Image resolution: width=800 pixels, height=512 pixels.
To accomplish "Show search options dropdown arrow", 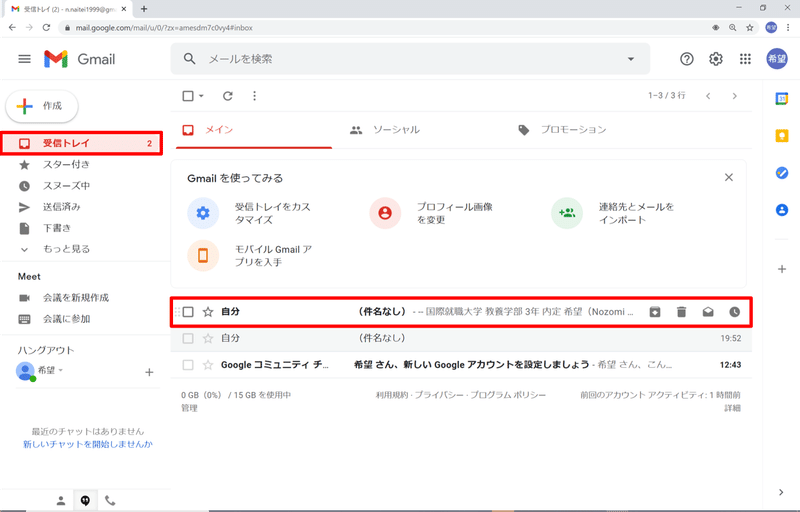I will coord(631,59).
